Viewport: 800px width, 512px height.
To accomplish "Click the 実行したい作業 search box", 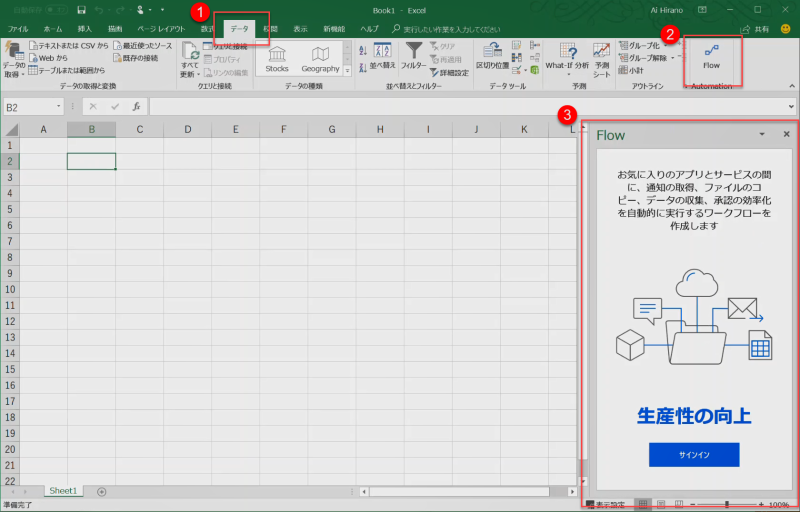I will click(x=446, y=29).
